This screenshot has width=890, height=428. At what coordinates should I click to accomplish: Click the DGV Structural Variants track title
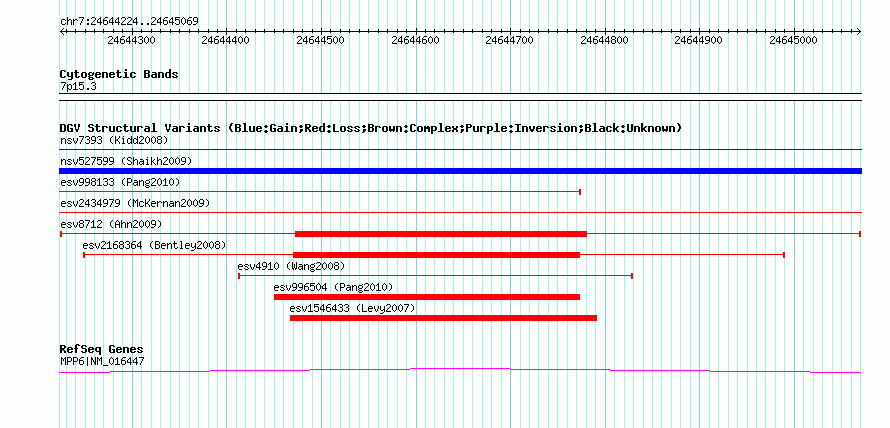(x=371, y=128)
